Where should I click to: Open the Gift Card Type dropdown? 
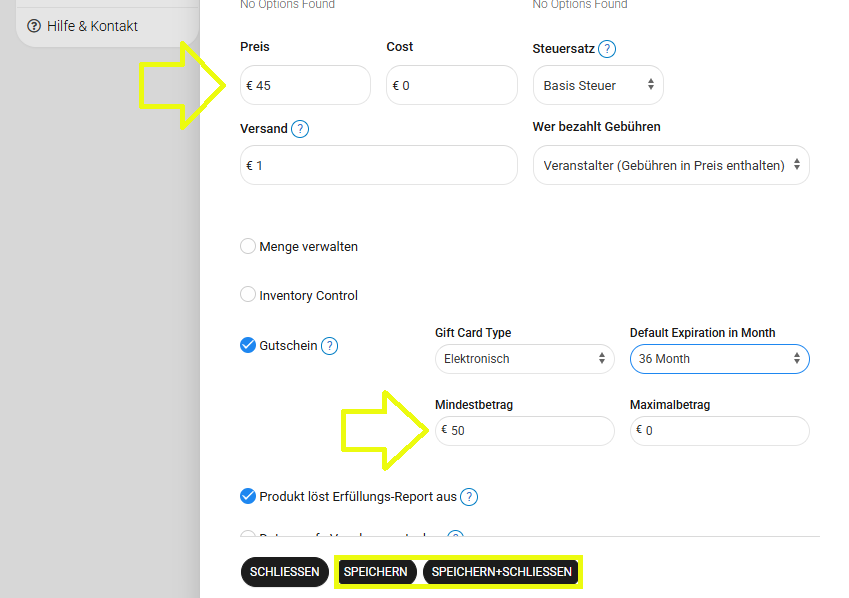tap(524, 359)
